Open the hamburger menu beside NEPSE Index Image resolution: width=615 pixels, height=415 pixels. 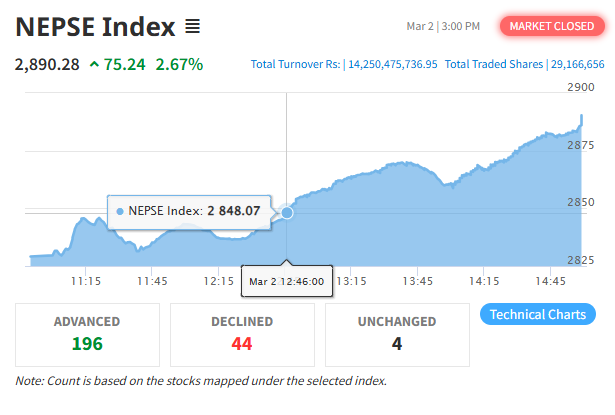pos(193,26)
